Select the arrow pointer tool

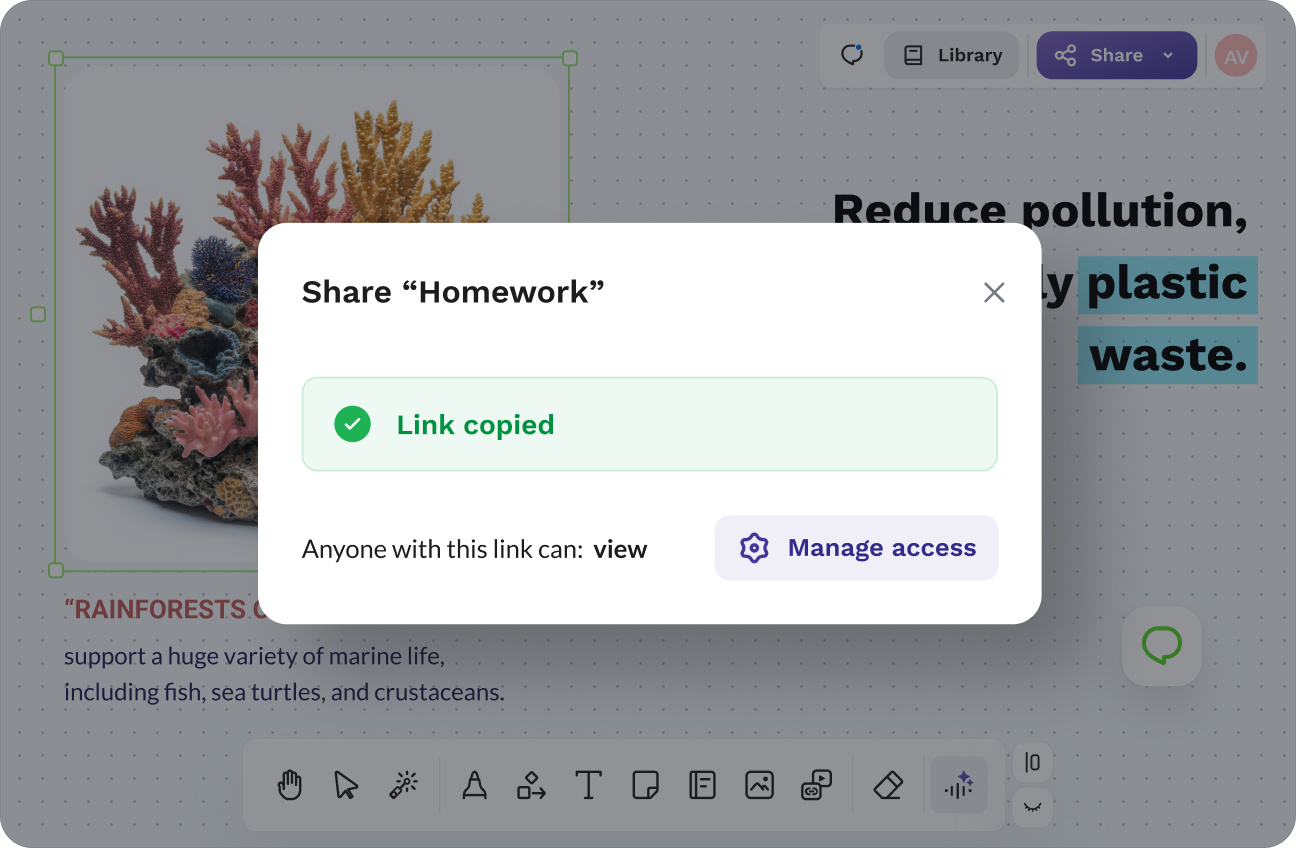[346, 785]
